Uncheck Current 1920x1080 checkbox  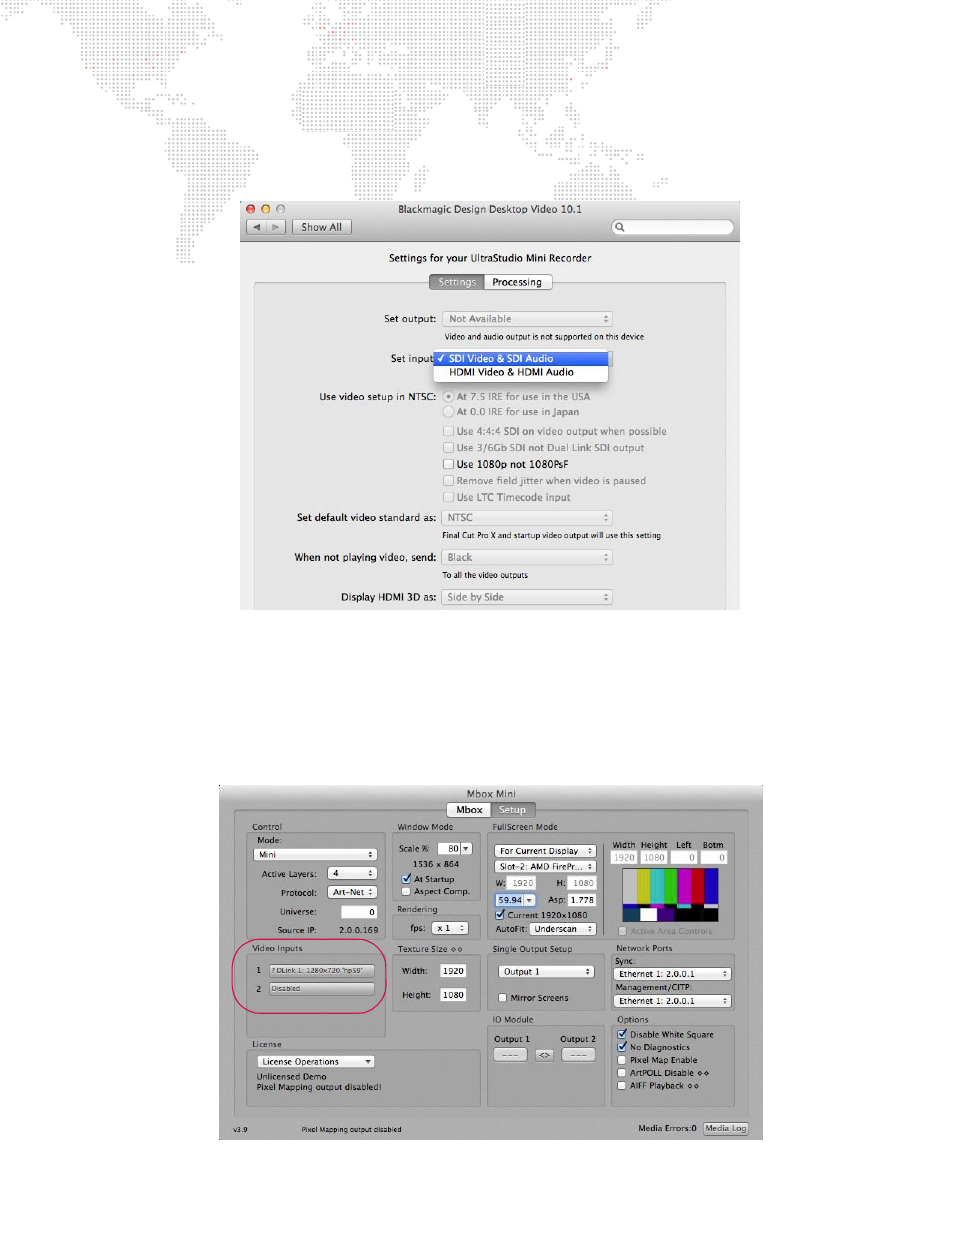[500, 915]
